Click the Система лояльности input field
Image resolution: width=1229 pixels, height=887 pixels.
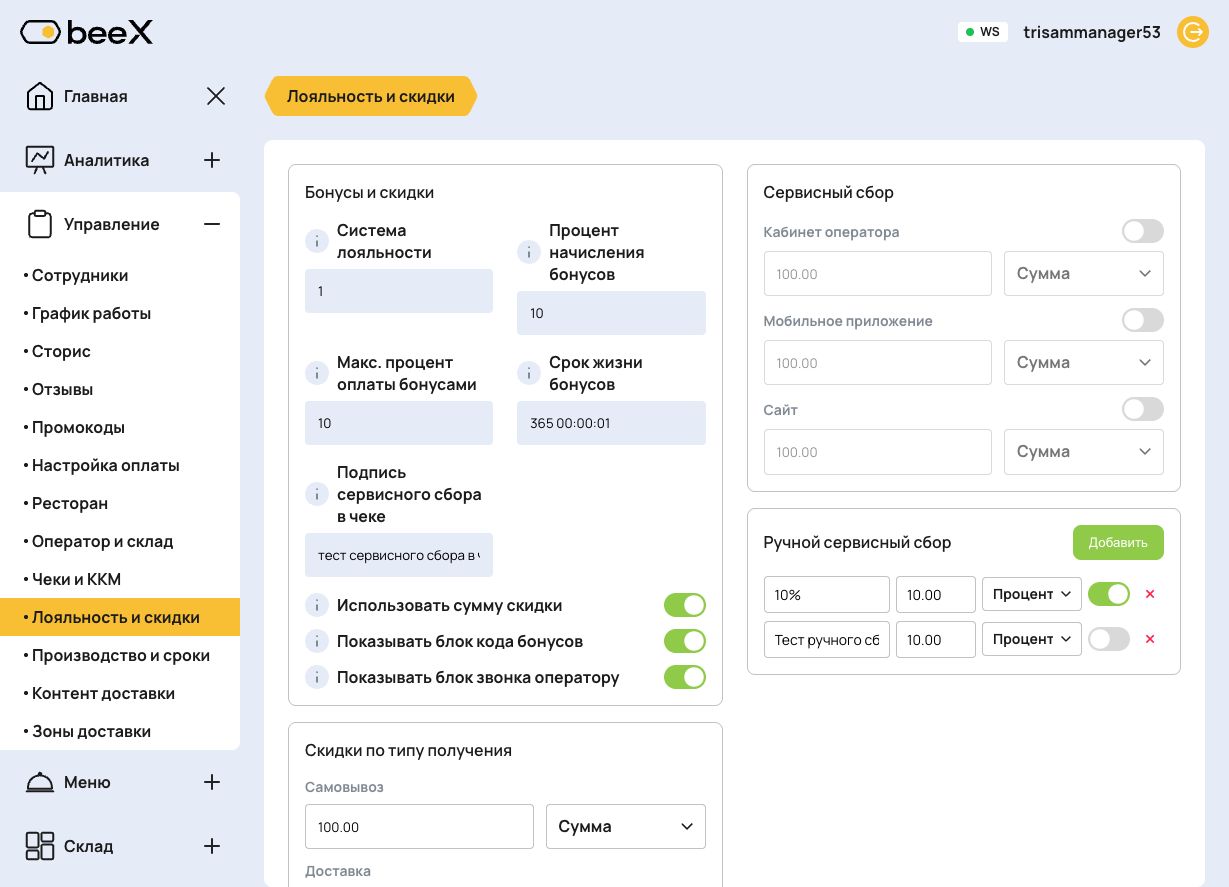point(399,291)
